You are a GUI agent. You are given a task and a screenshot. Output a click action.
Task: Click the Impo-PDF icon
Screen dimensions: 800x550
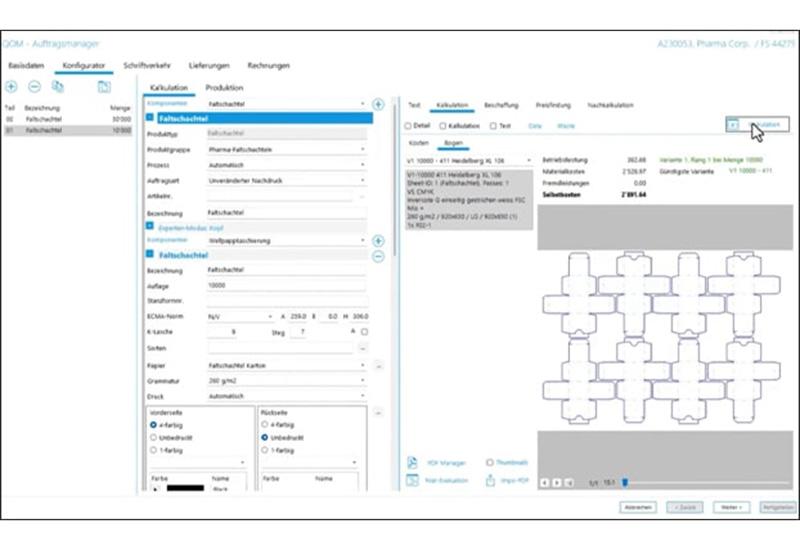coord(492,481)
